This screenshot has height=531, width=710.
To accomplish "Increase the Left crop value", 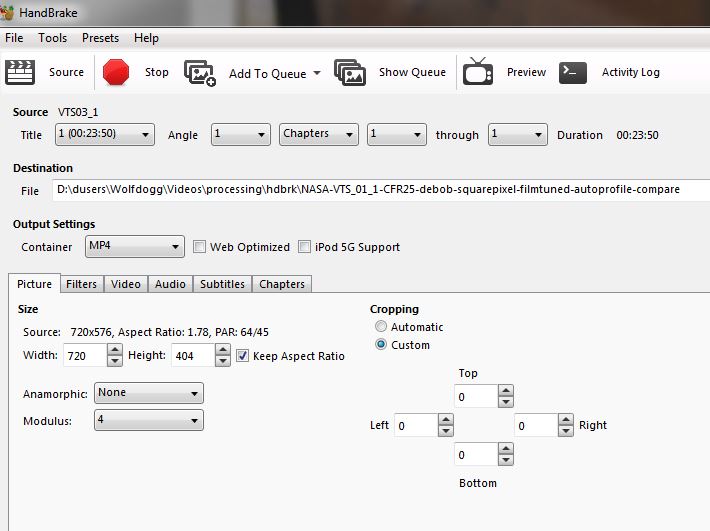I will tap(446, 420).
